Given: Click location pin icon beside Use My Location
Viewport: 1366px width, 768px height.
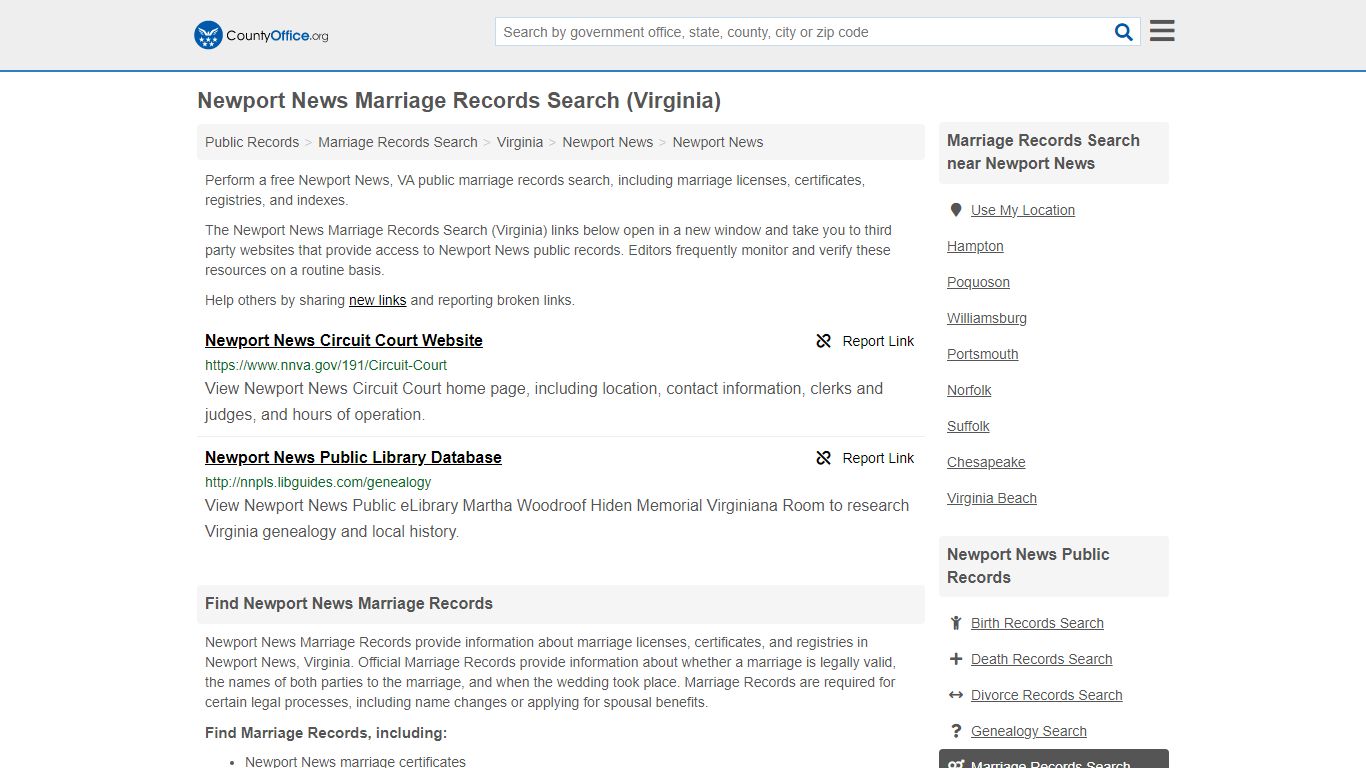Looking at the screenshot, I should 956,210.
